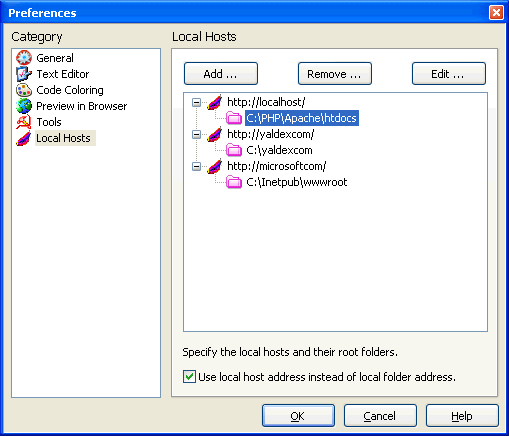Screen dimensions: 509x436
Task: Select C:\PHP\Apache\htdocs folder entry
Action: (x=302, y=118)
